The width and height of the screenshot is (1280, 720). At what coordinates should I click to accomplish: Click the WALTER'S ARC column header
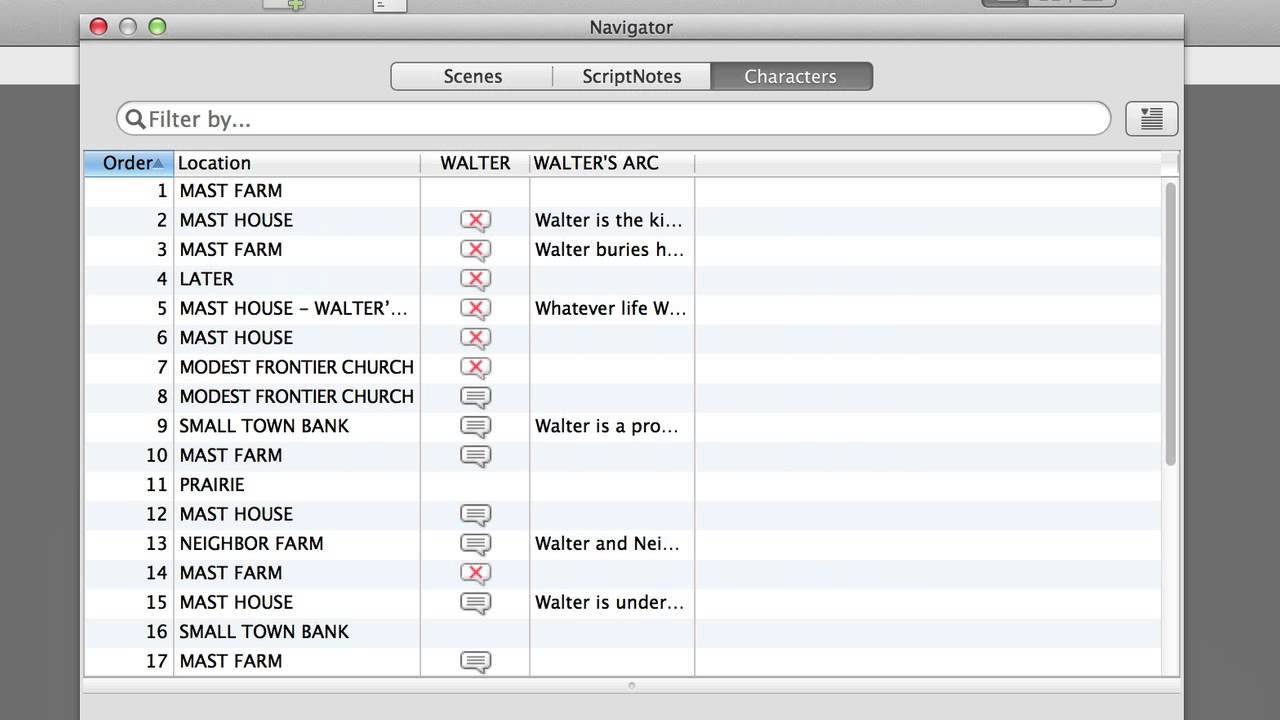tap(612, 163)
